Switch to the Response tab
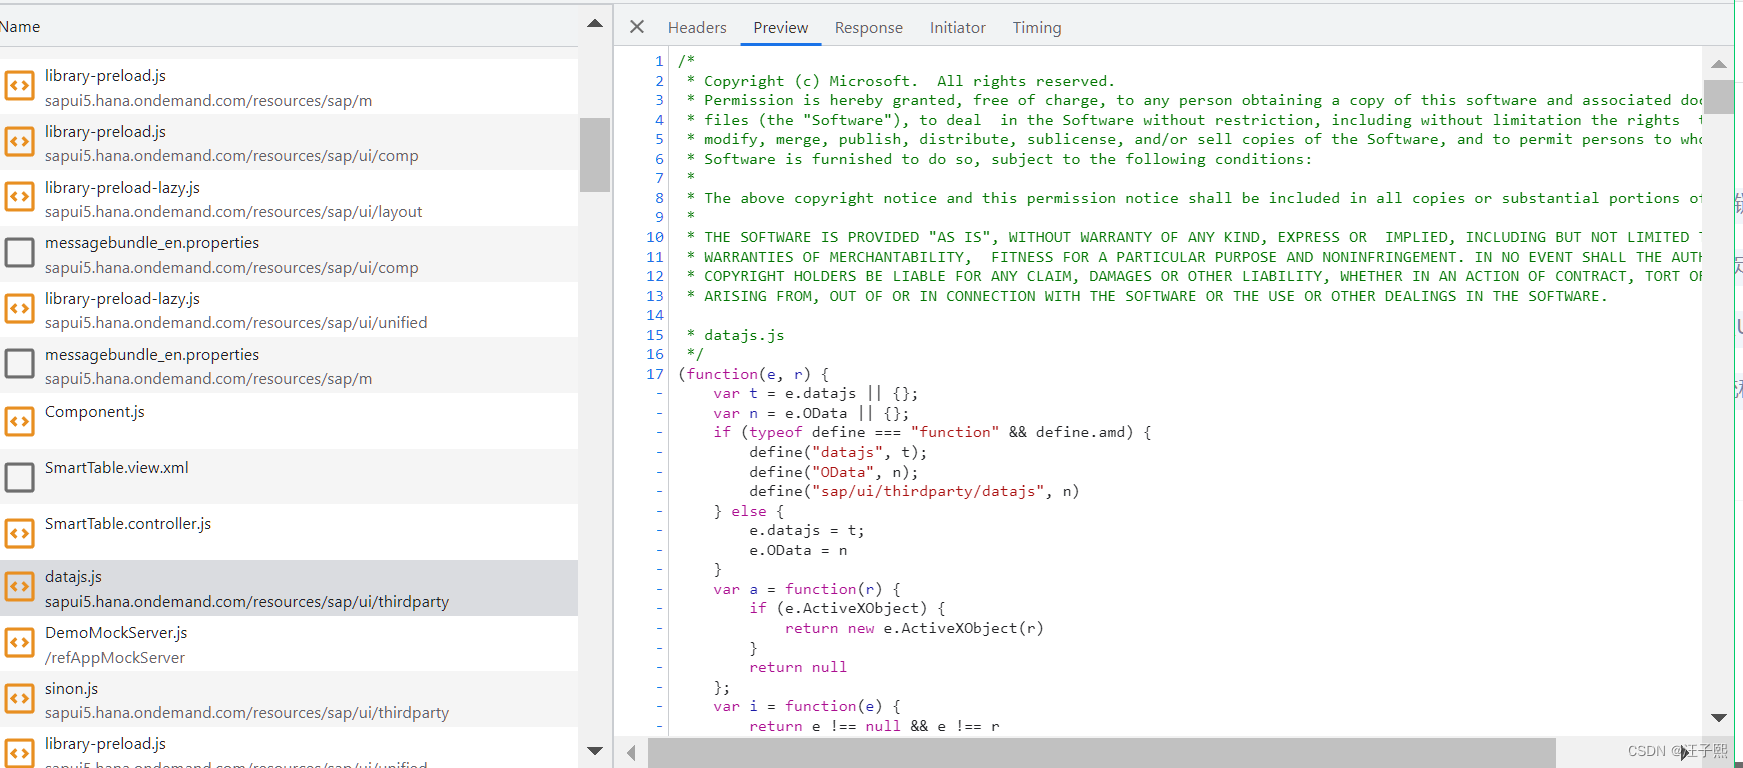 [x=868, y=28]
